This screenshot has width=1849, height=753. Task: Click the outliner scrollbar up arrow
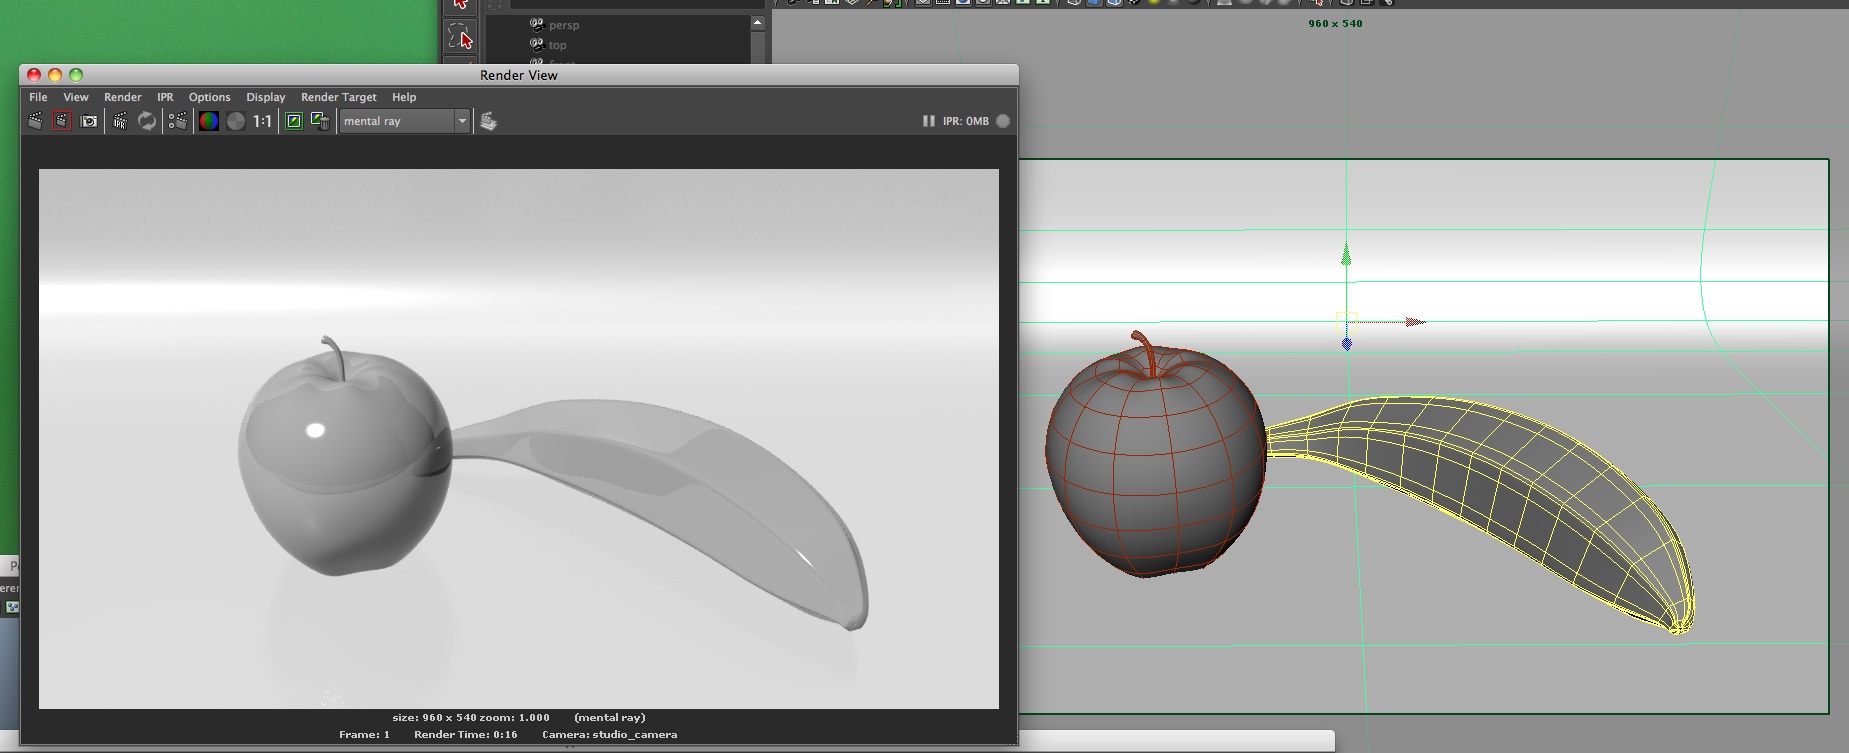point(757,22)
